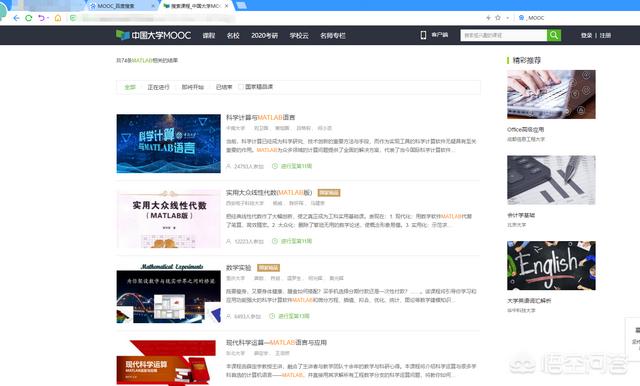This screenshot has width=640, height=386.
Task: Open the 现代科学运算 course thumbnail
Action: click(x=166, y=363)
